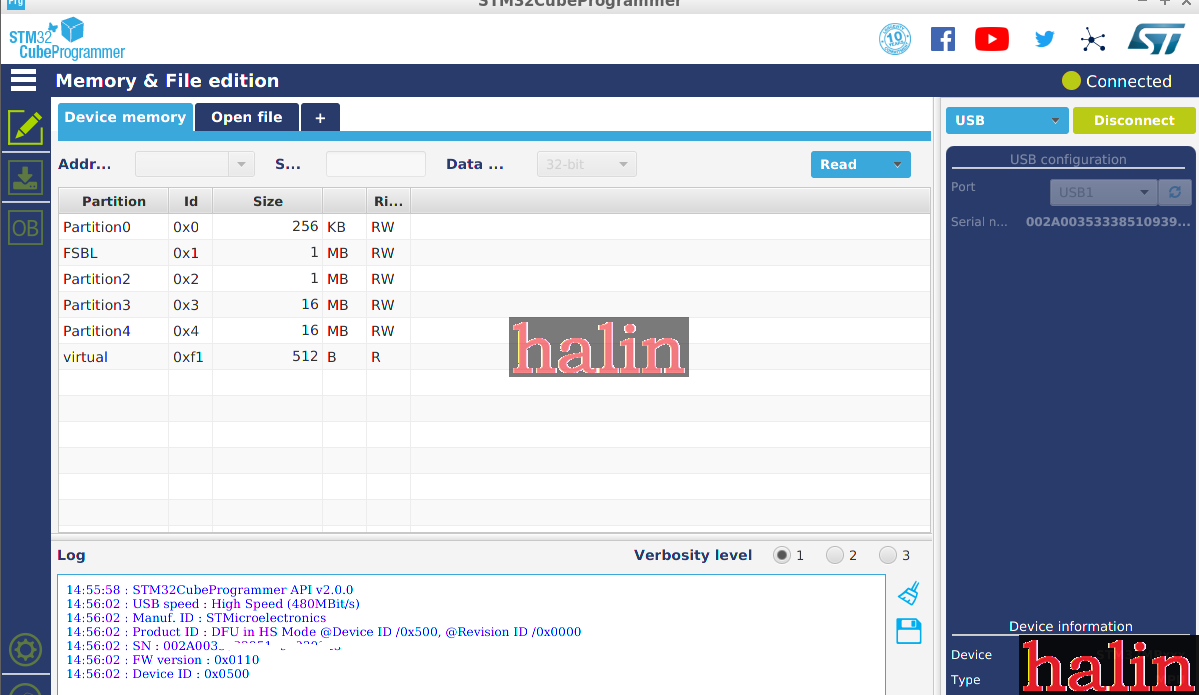Add a new tab with the plus tab

(320, 118)
